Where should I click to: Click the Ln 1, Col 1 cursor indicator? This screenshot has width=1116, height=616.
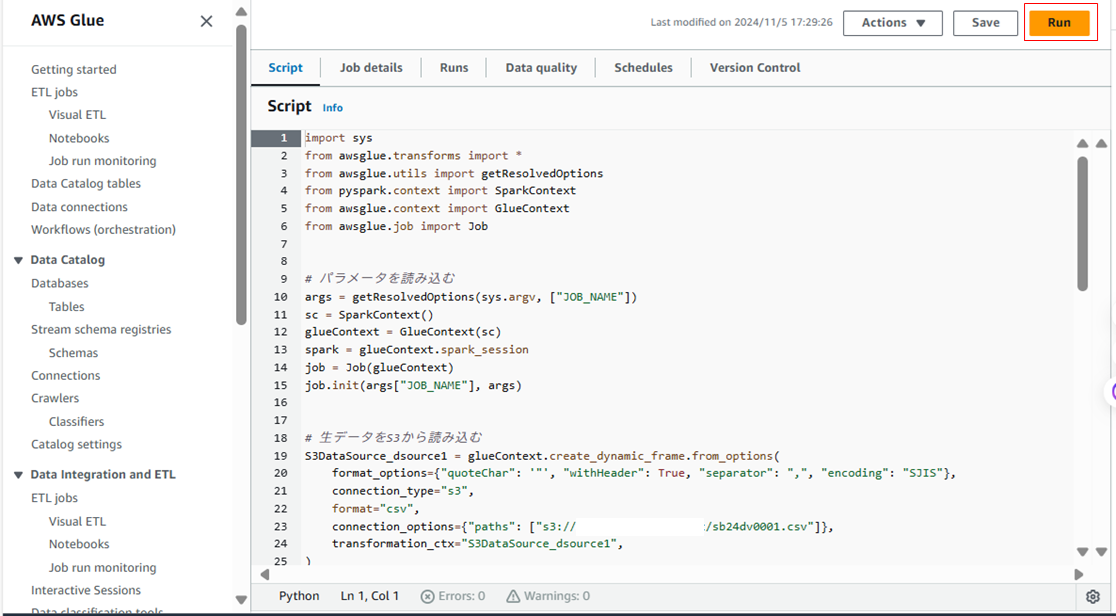[x=369, y=596]
